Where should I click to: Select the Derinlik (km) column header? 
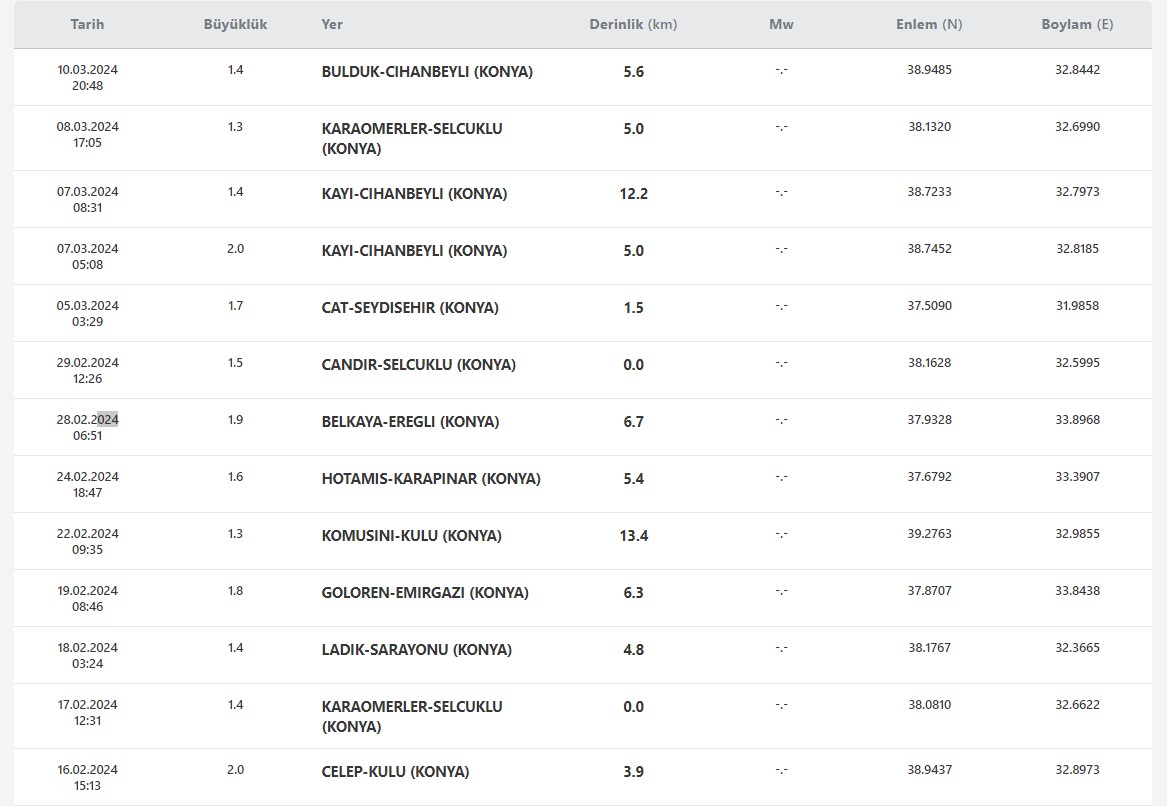click(x=633, y=25)
